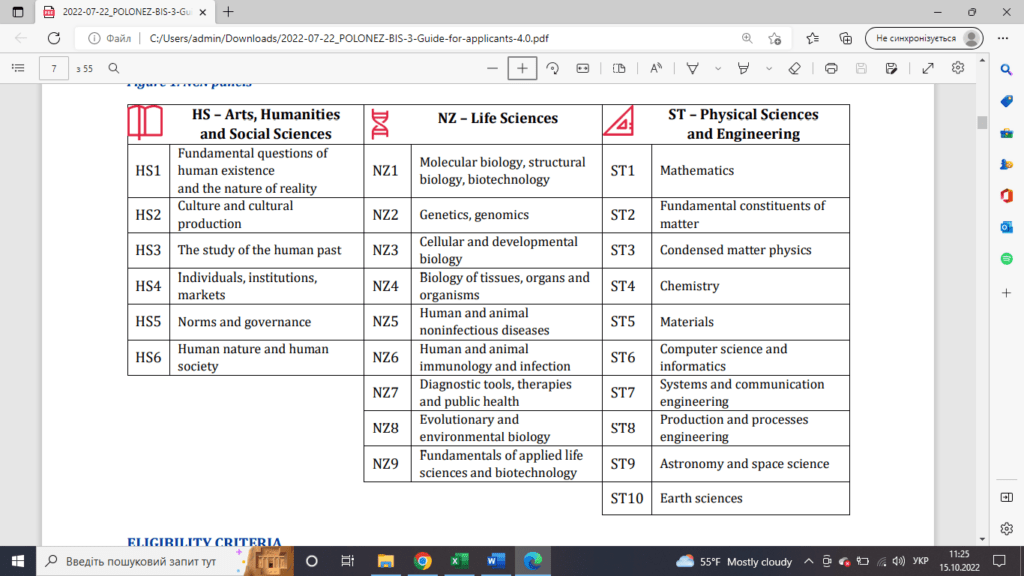This screenshot has width=1024, height=576.
Task: Rotate the PDF page
Action: (x=552, y=68)
